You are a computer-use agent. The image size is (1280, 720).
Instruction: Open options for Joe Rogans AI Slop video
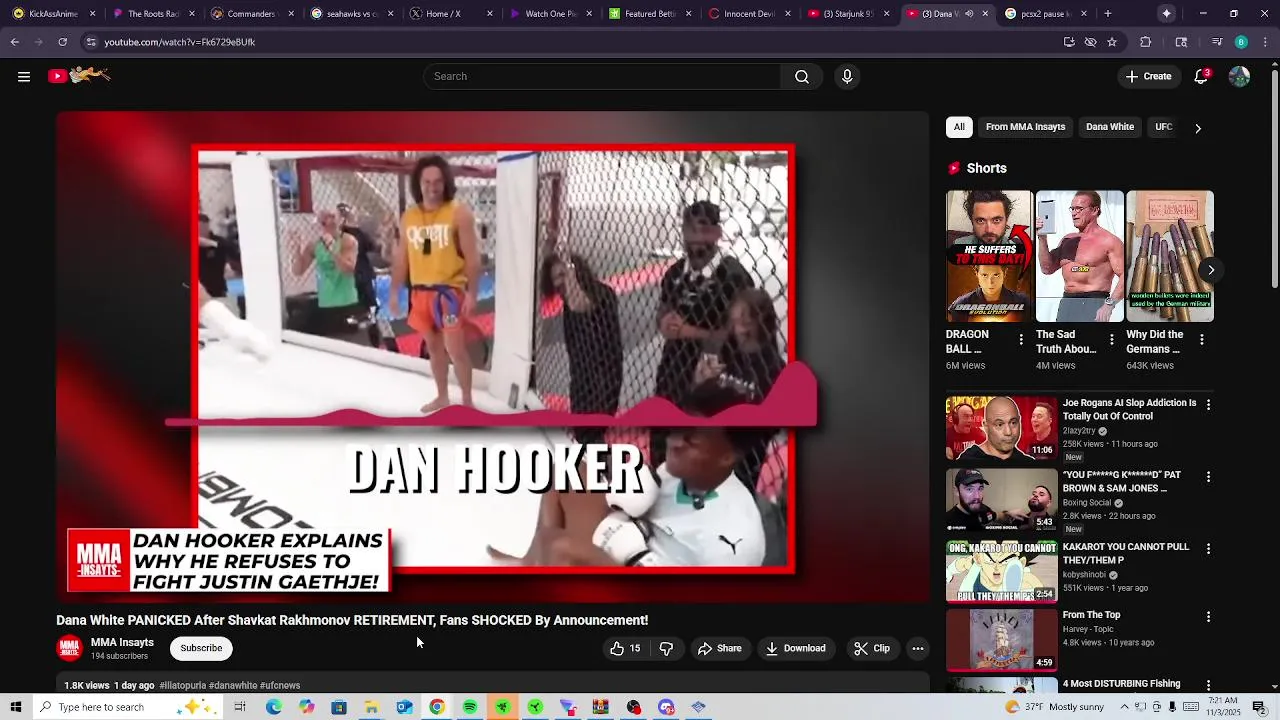(1208, 405)
